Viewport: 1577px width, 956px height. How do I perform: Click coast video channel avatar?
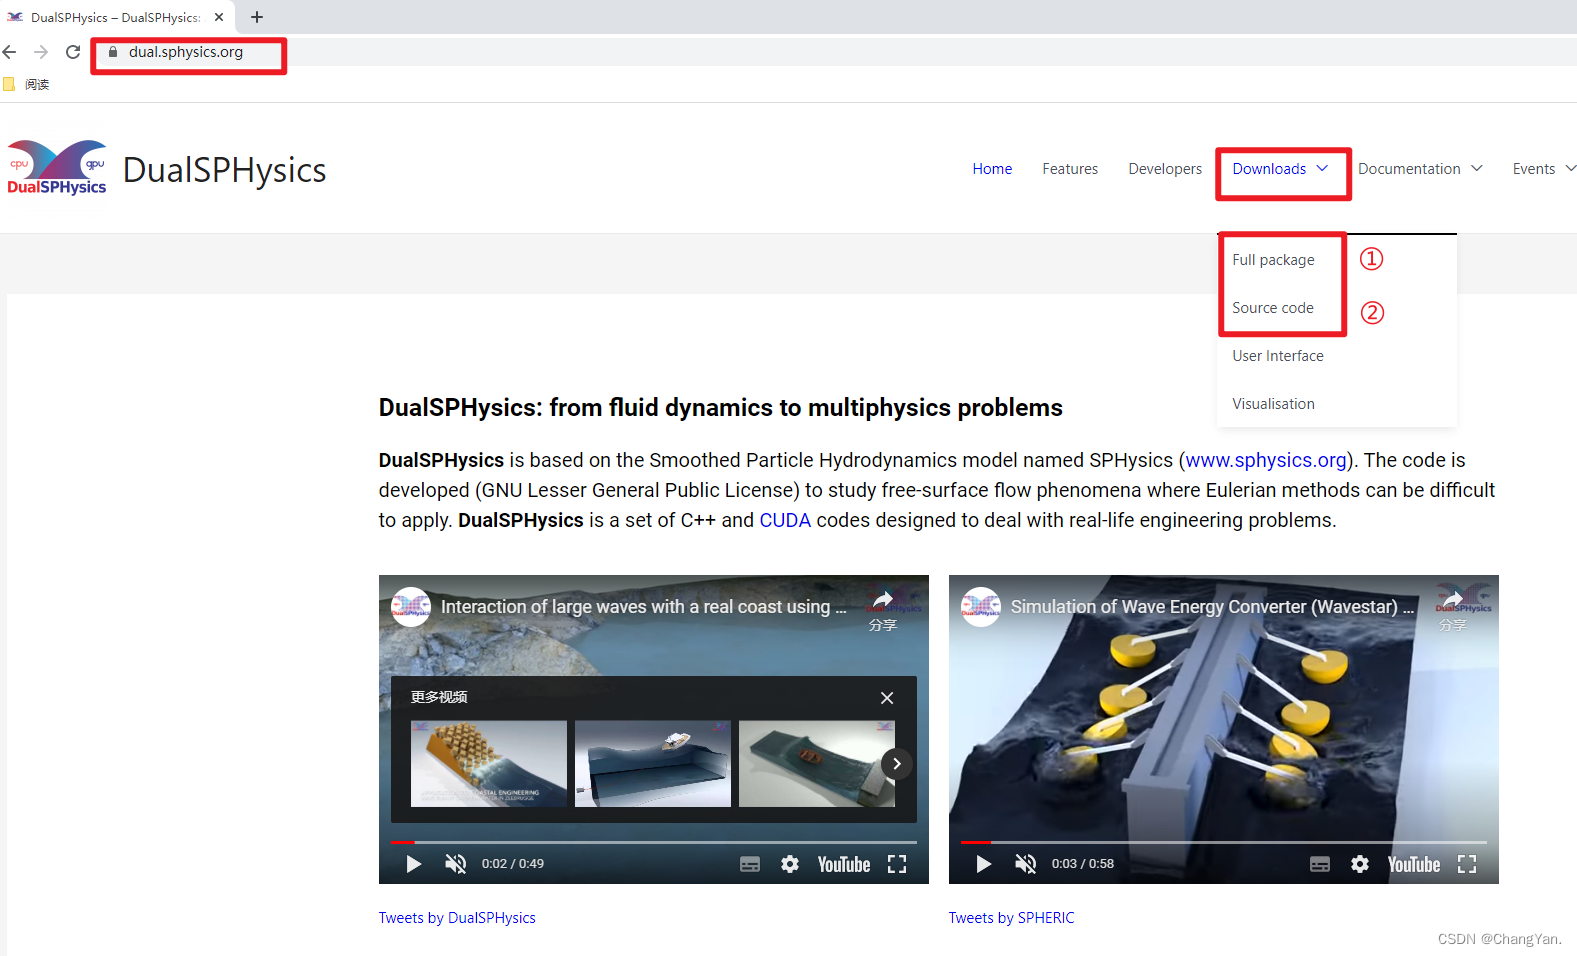tap(411, 607)
